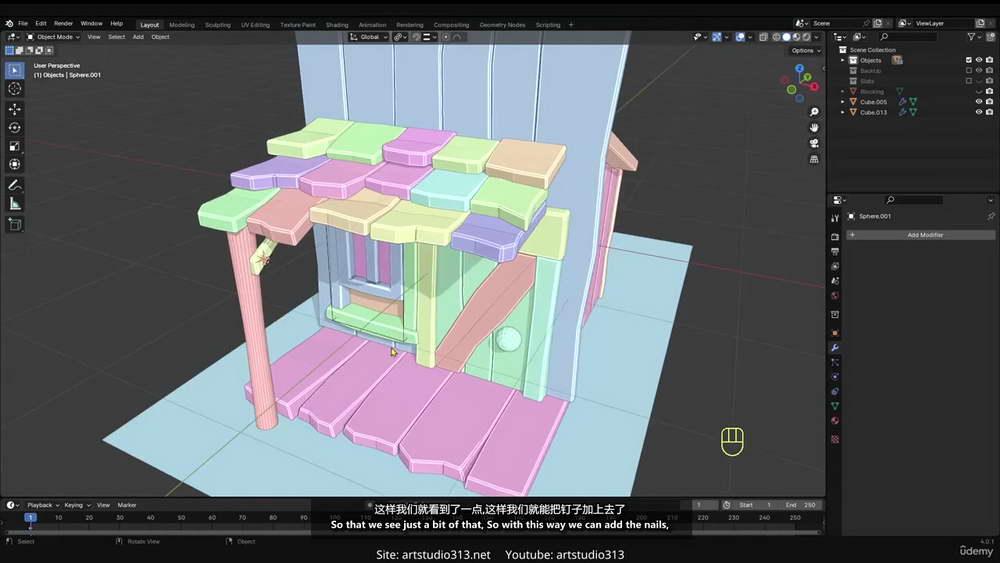Open the Object Constraints properties tab

tap(835, 391)
